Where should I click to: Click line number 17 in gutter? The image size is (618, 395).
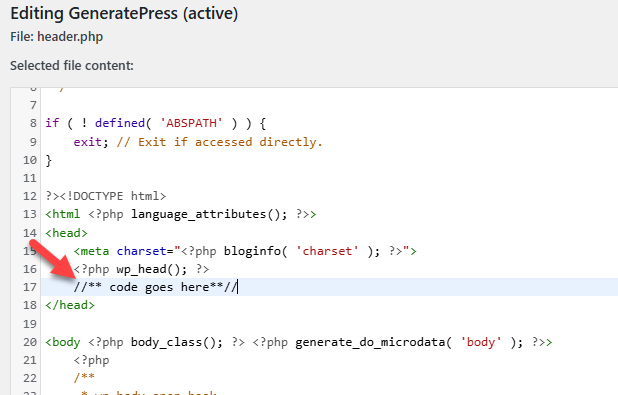[30, 287]
